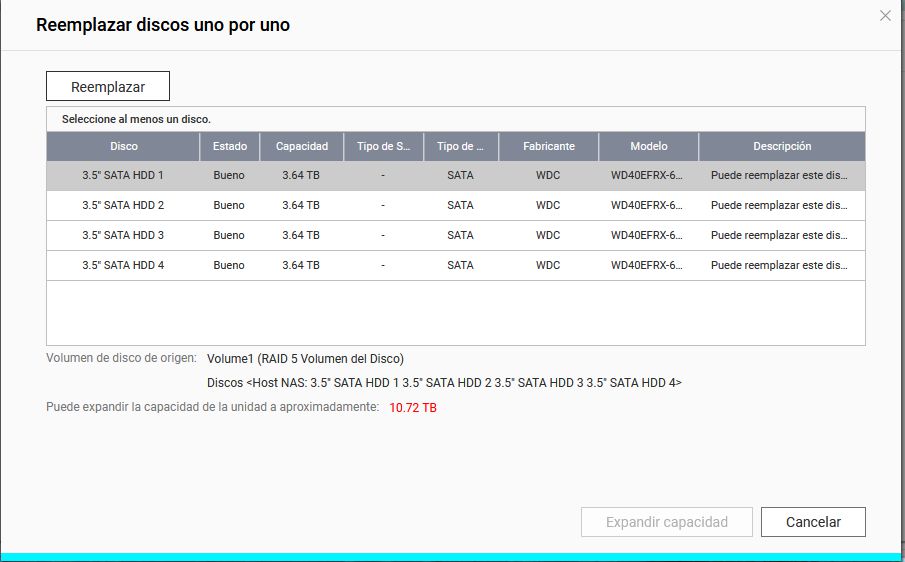Click the Modelo column header
The width and height of the screenshot is (905, 562).
[649, 146]
